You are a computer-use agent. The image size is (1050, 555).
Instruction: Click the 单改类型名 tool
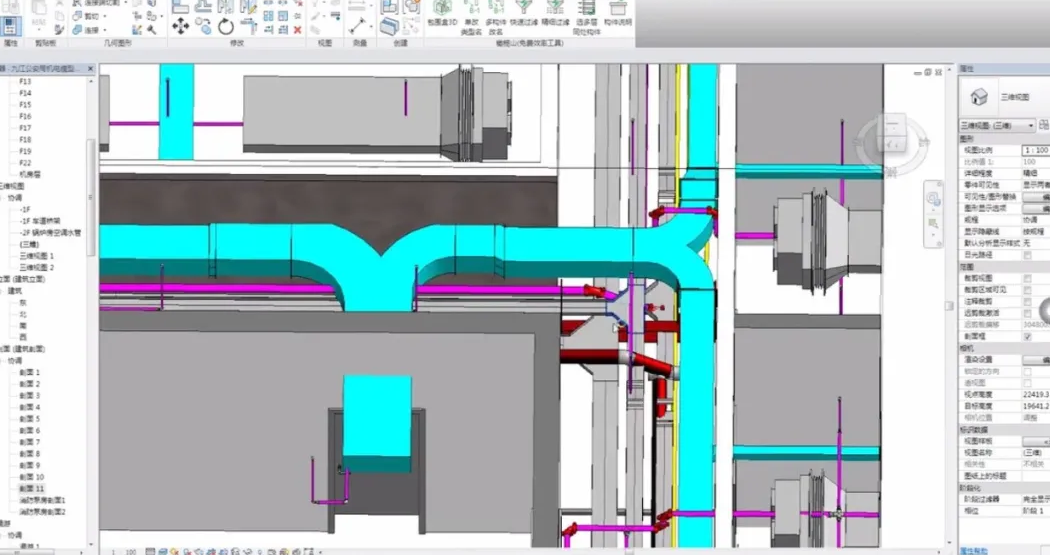(471, 17)
